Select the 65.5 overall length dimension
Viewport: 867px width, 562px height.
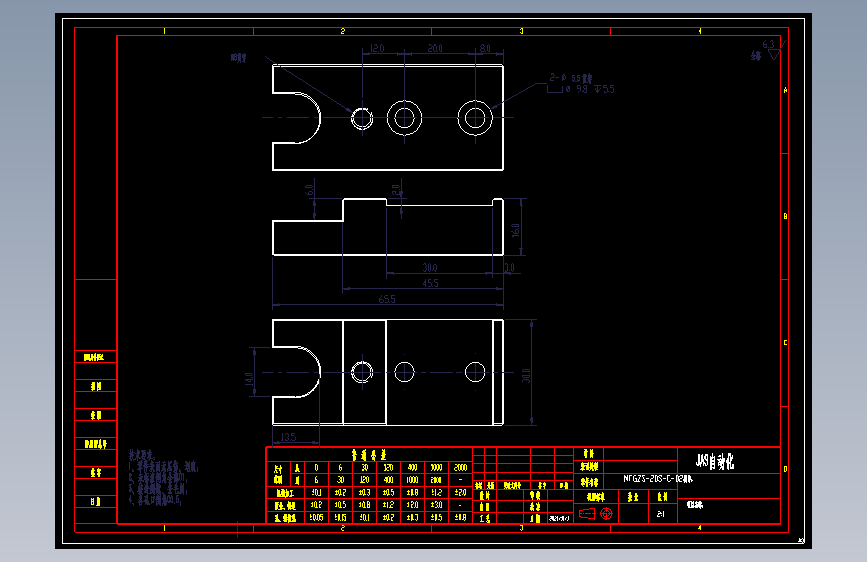tap(387, 299)
